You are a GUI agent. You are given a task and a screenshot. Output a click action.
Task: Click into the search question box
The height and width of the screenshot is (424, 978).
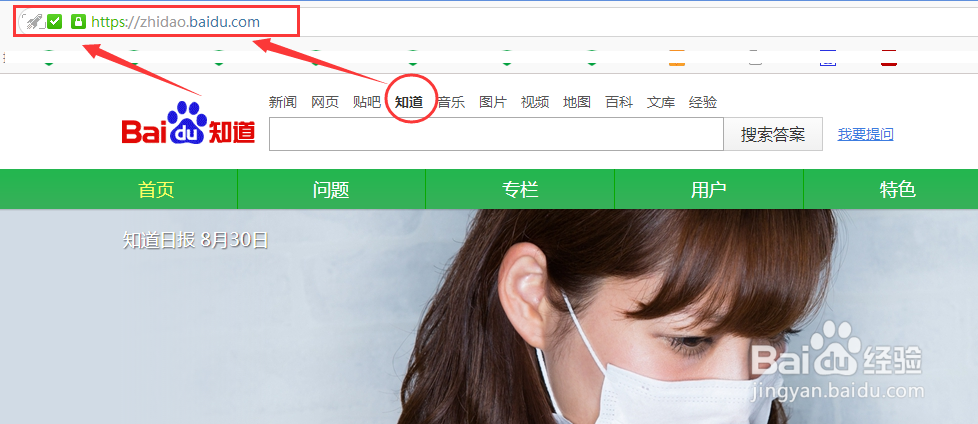[x=496, y=134]
